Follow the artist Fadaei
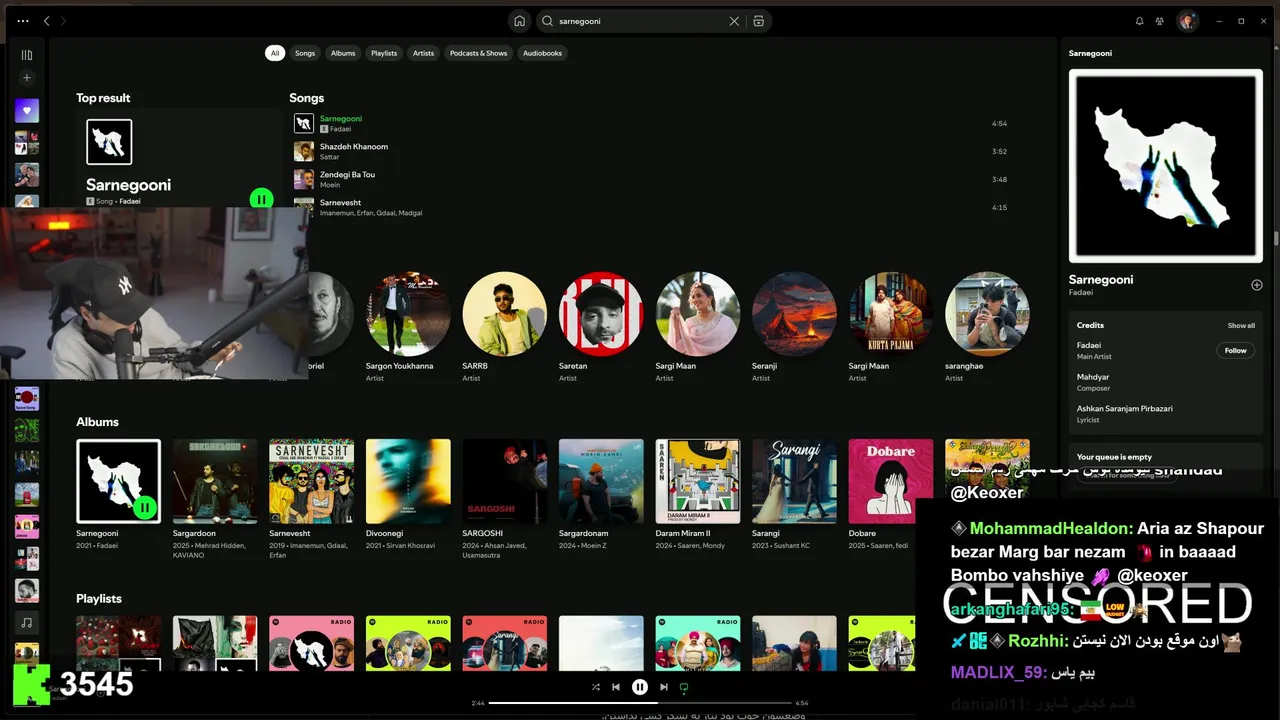 pyautogui.click(x=1236, y=351)
